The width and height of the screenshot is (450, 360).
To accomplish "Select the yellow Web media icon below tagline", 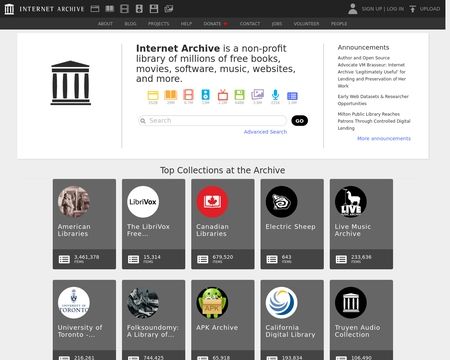I will pos(153,95).
